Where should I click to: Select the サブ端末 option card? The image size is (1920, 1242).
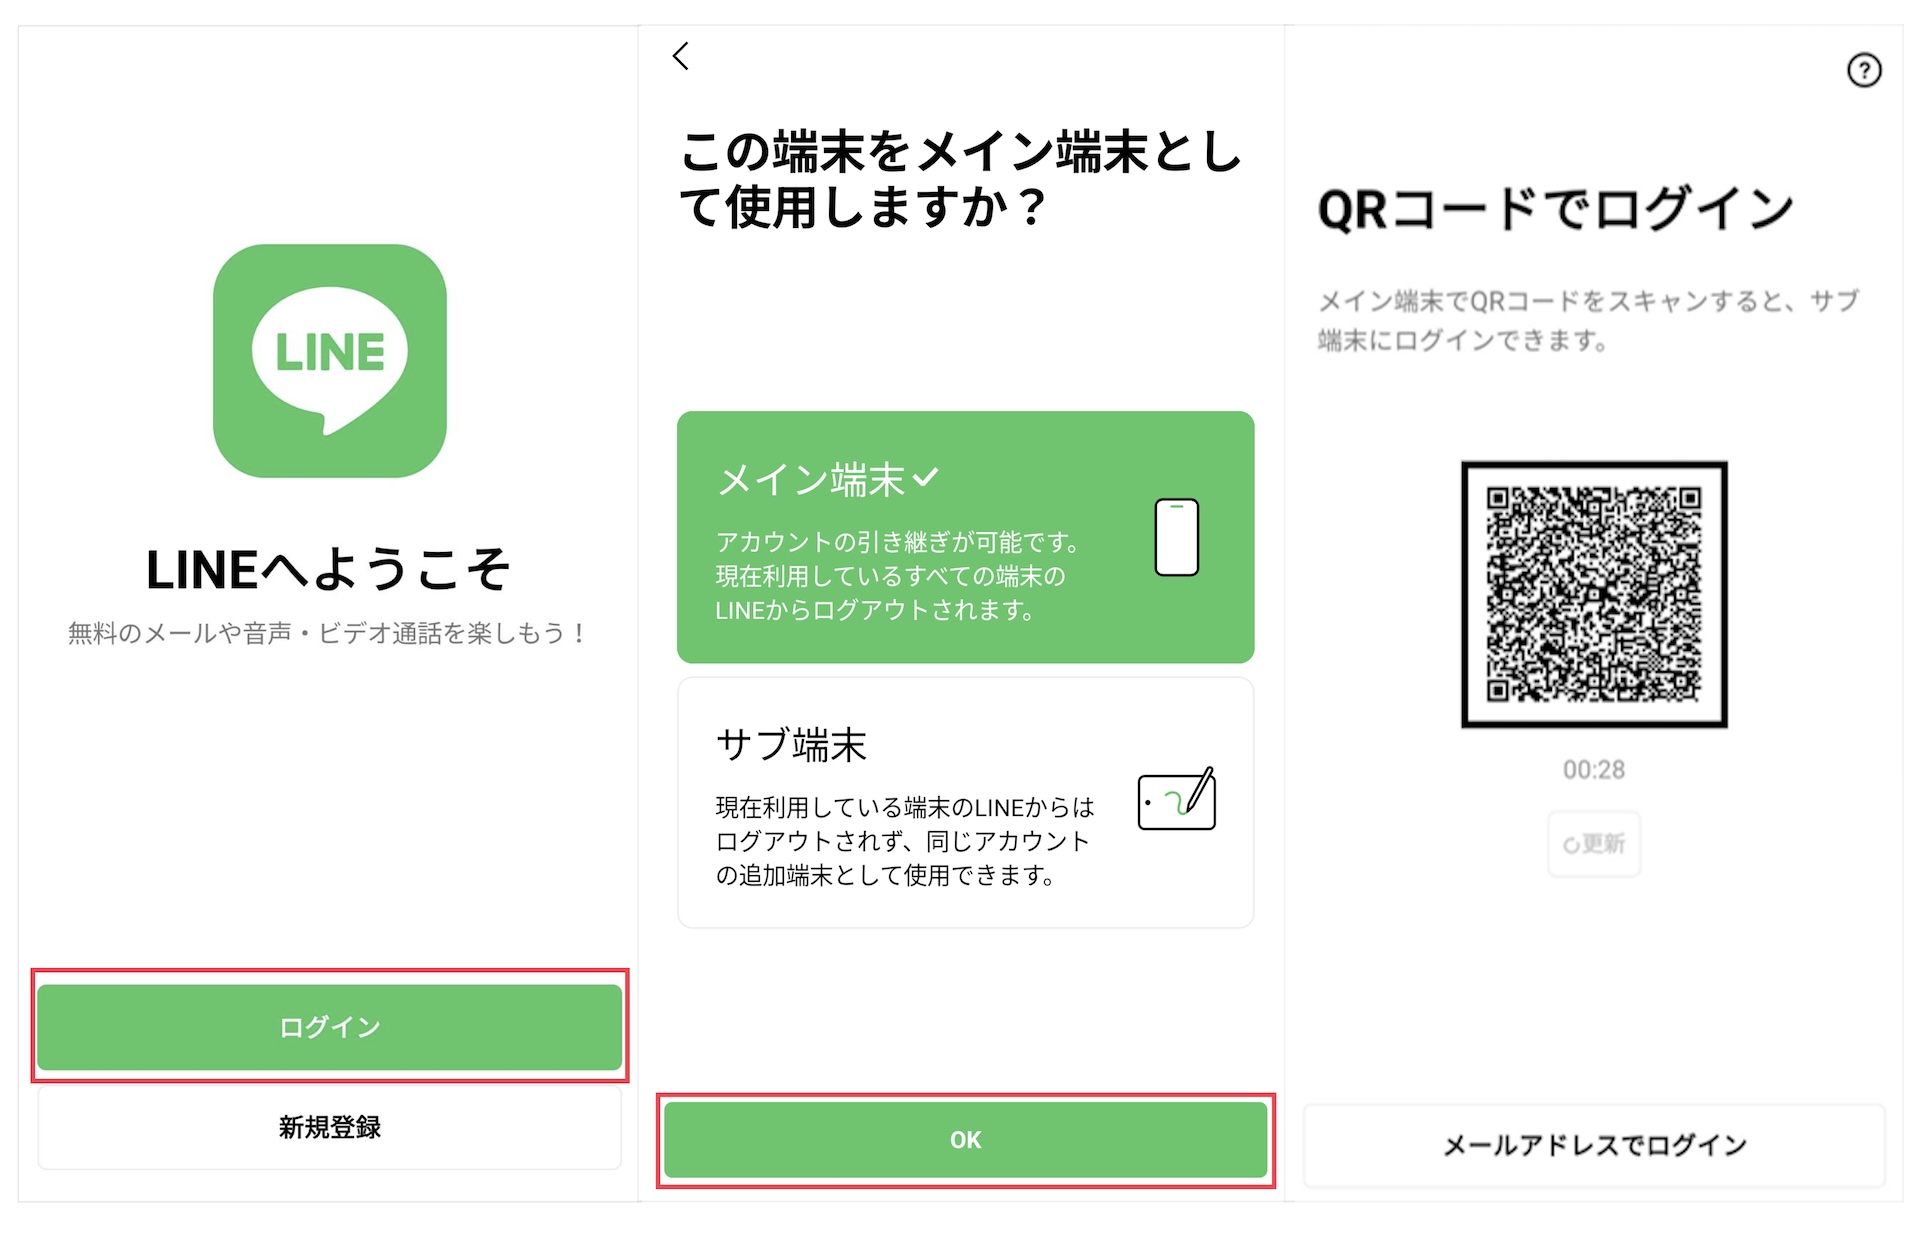coord(965,803)
